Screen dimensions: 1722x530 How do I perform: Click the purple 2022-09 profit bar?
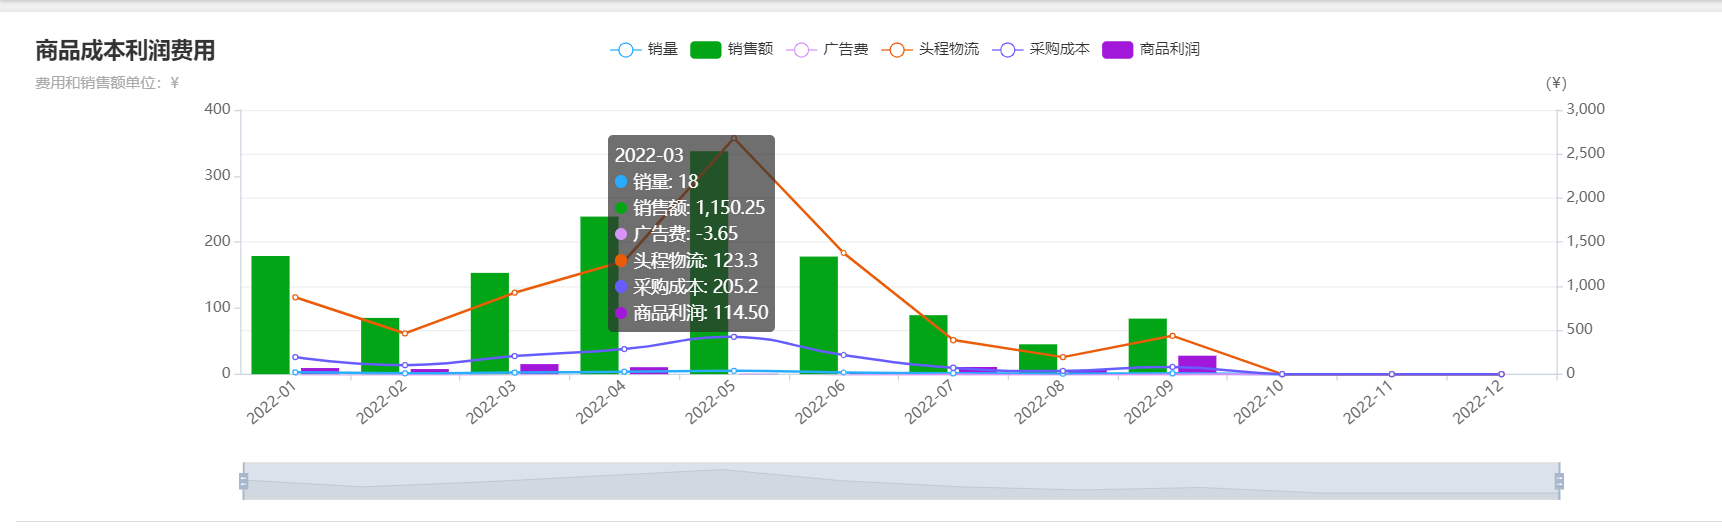1197,365
